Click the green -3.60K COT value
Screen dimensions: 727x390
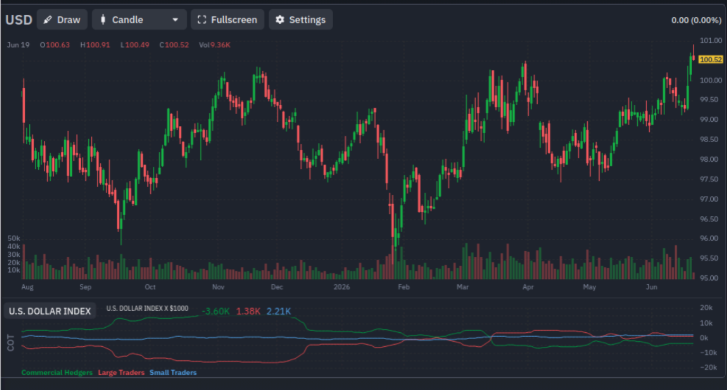coord(216,311)
